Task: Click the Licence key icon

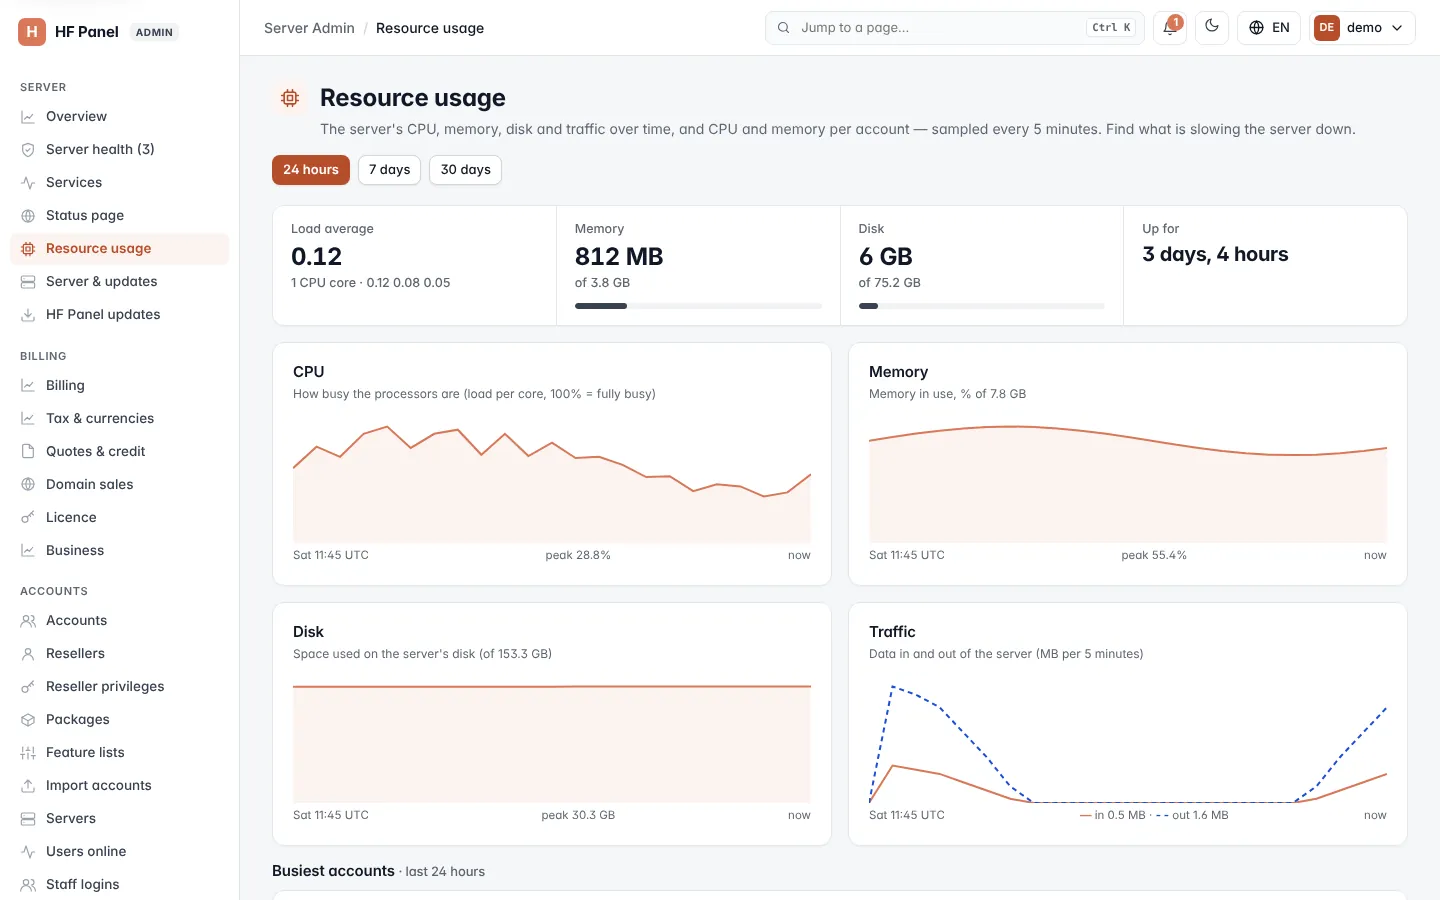Action: point(28,518)
